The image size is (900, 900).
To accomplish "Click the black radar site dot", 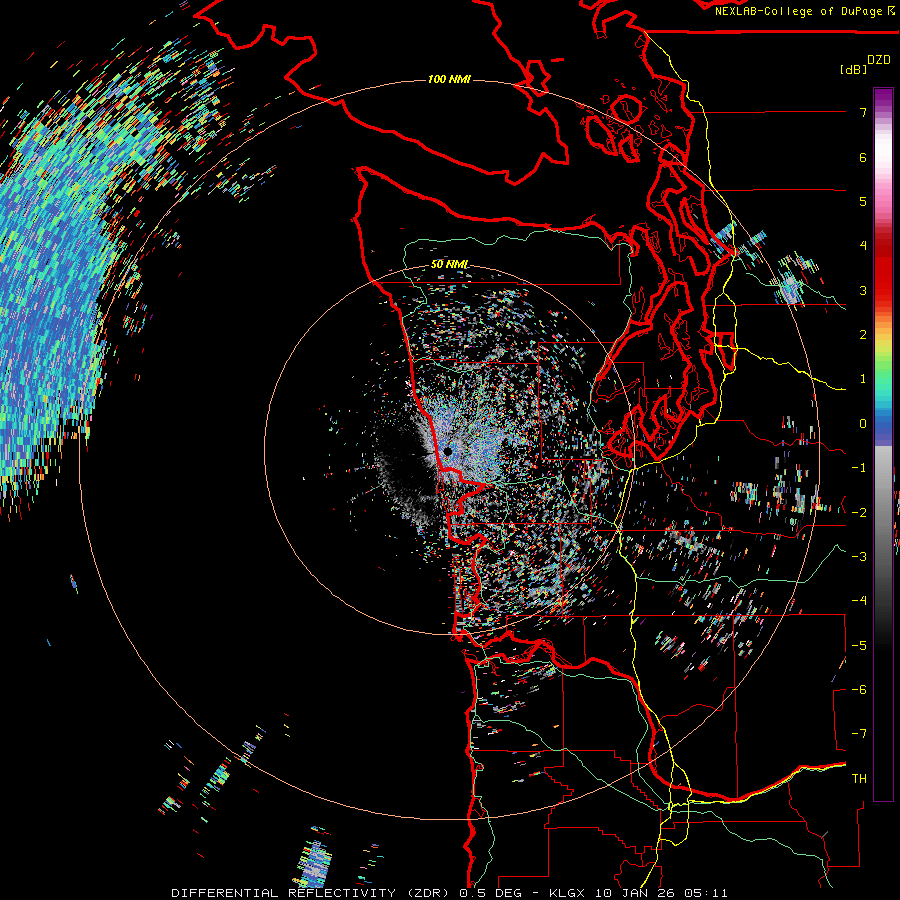I will coord(448,452).
